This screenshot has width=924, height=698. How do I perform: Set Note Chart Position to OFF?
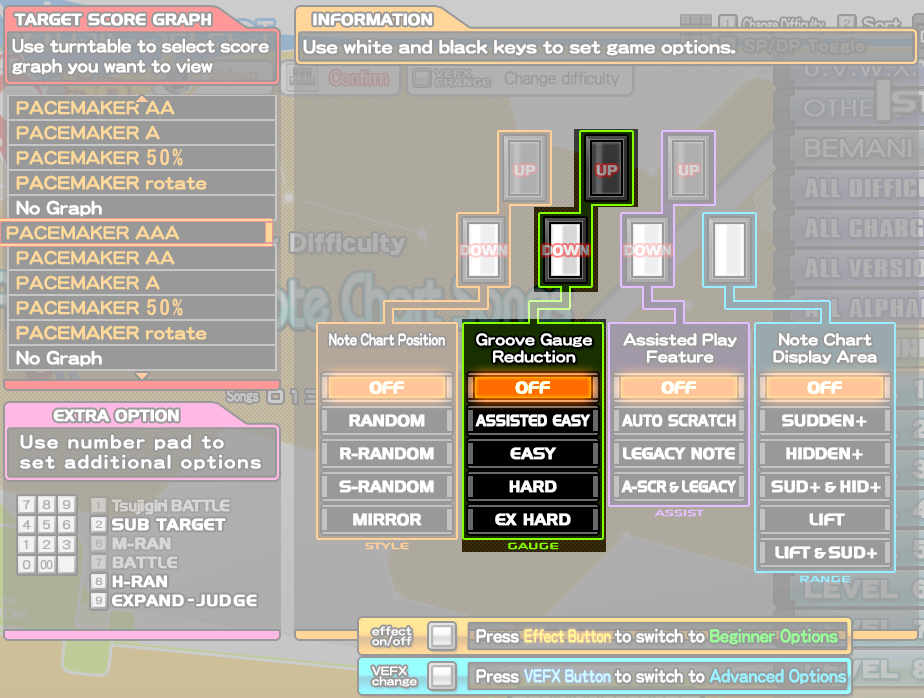387,387
